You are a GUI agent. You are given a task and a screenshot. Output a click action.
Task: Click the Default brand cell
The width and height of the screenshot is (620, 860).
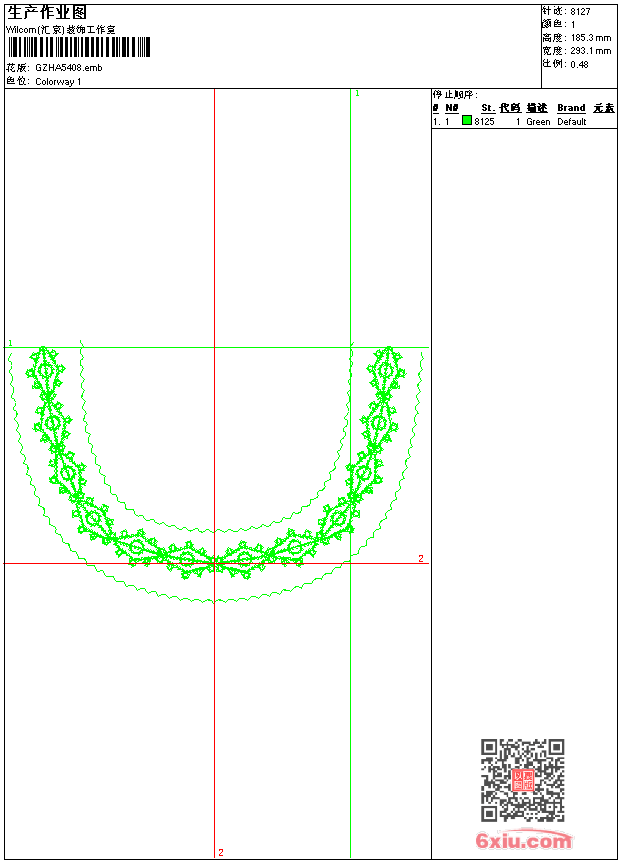point(572,122)
